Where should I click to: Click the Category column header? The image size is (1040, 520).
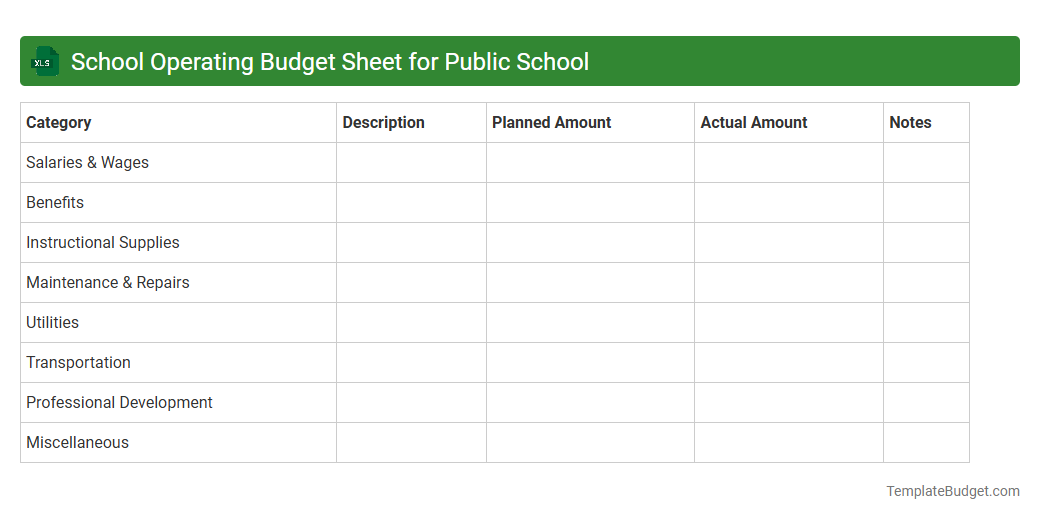pos(178,123)
